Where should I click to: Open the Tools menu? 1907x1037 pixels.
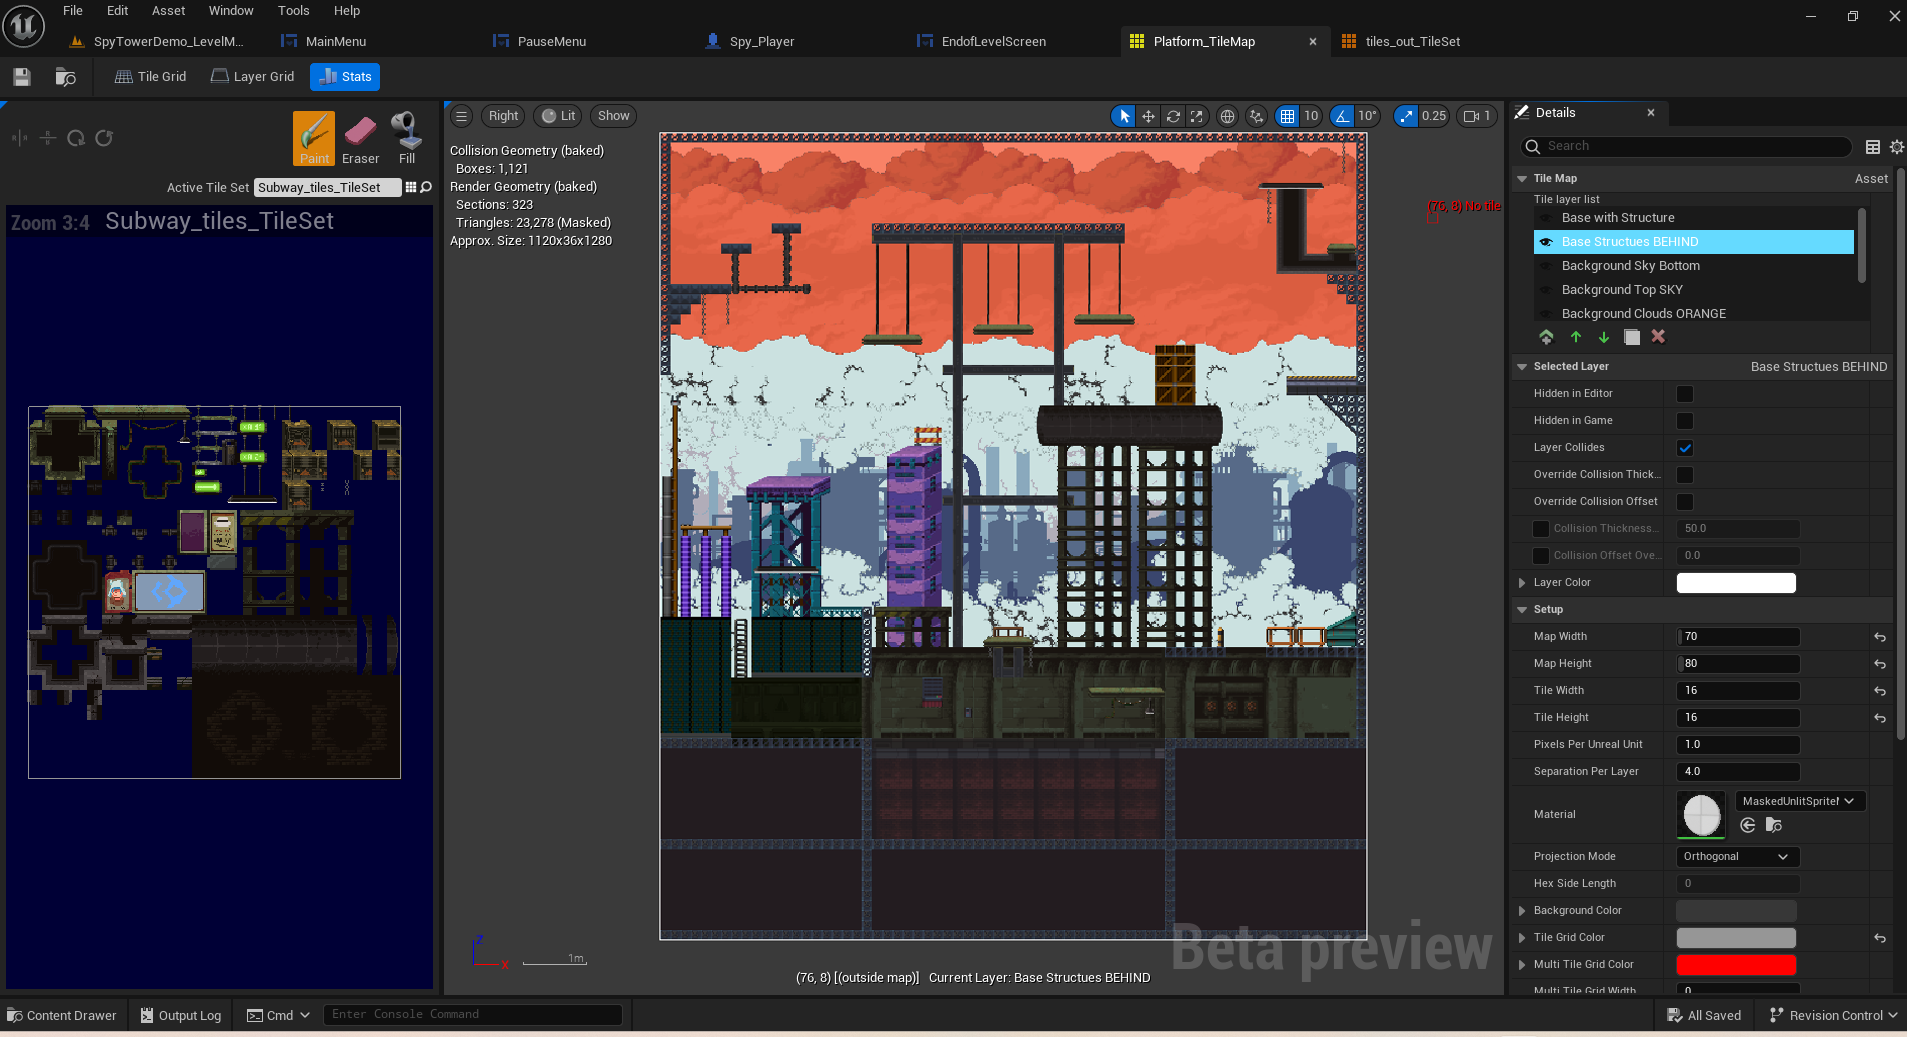(x=293, y=11)
